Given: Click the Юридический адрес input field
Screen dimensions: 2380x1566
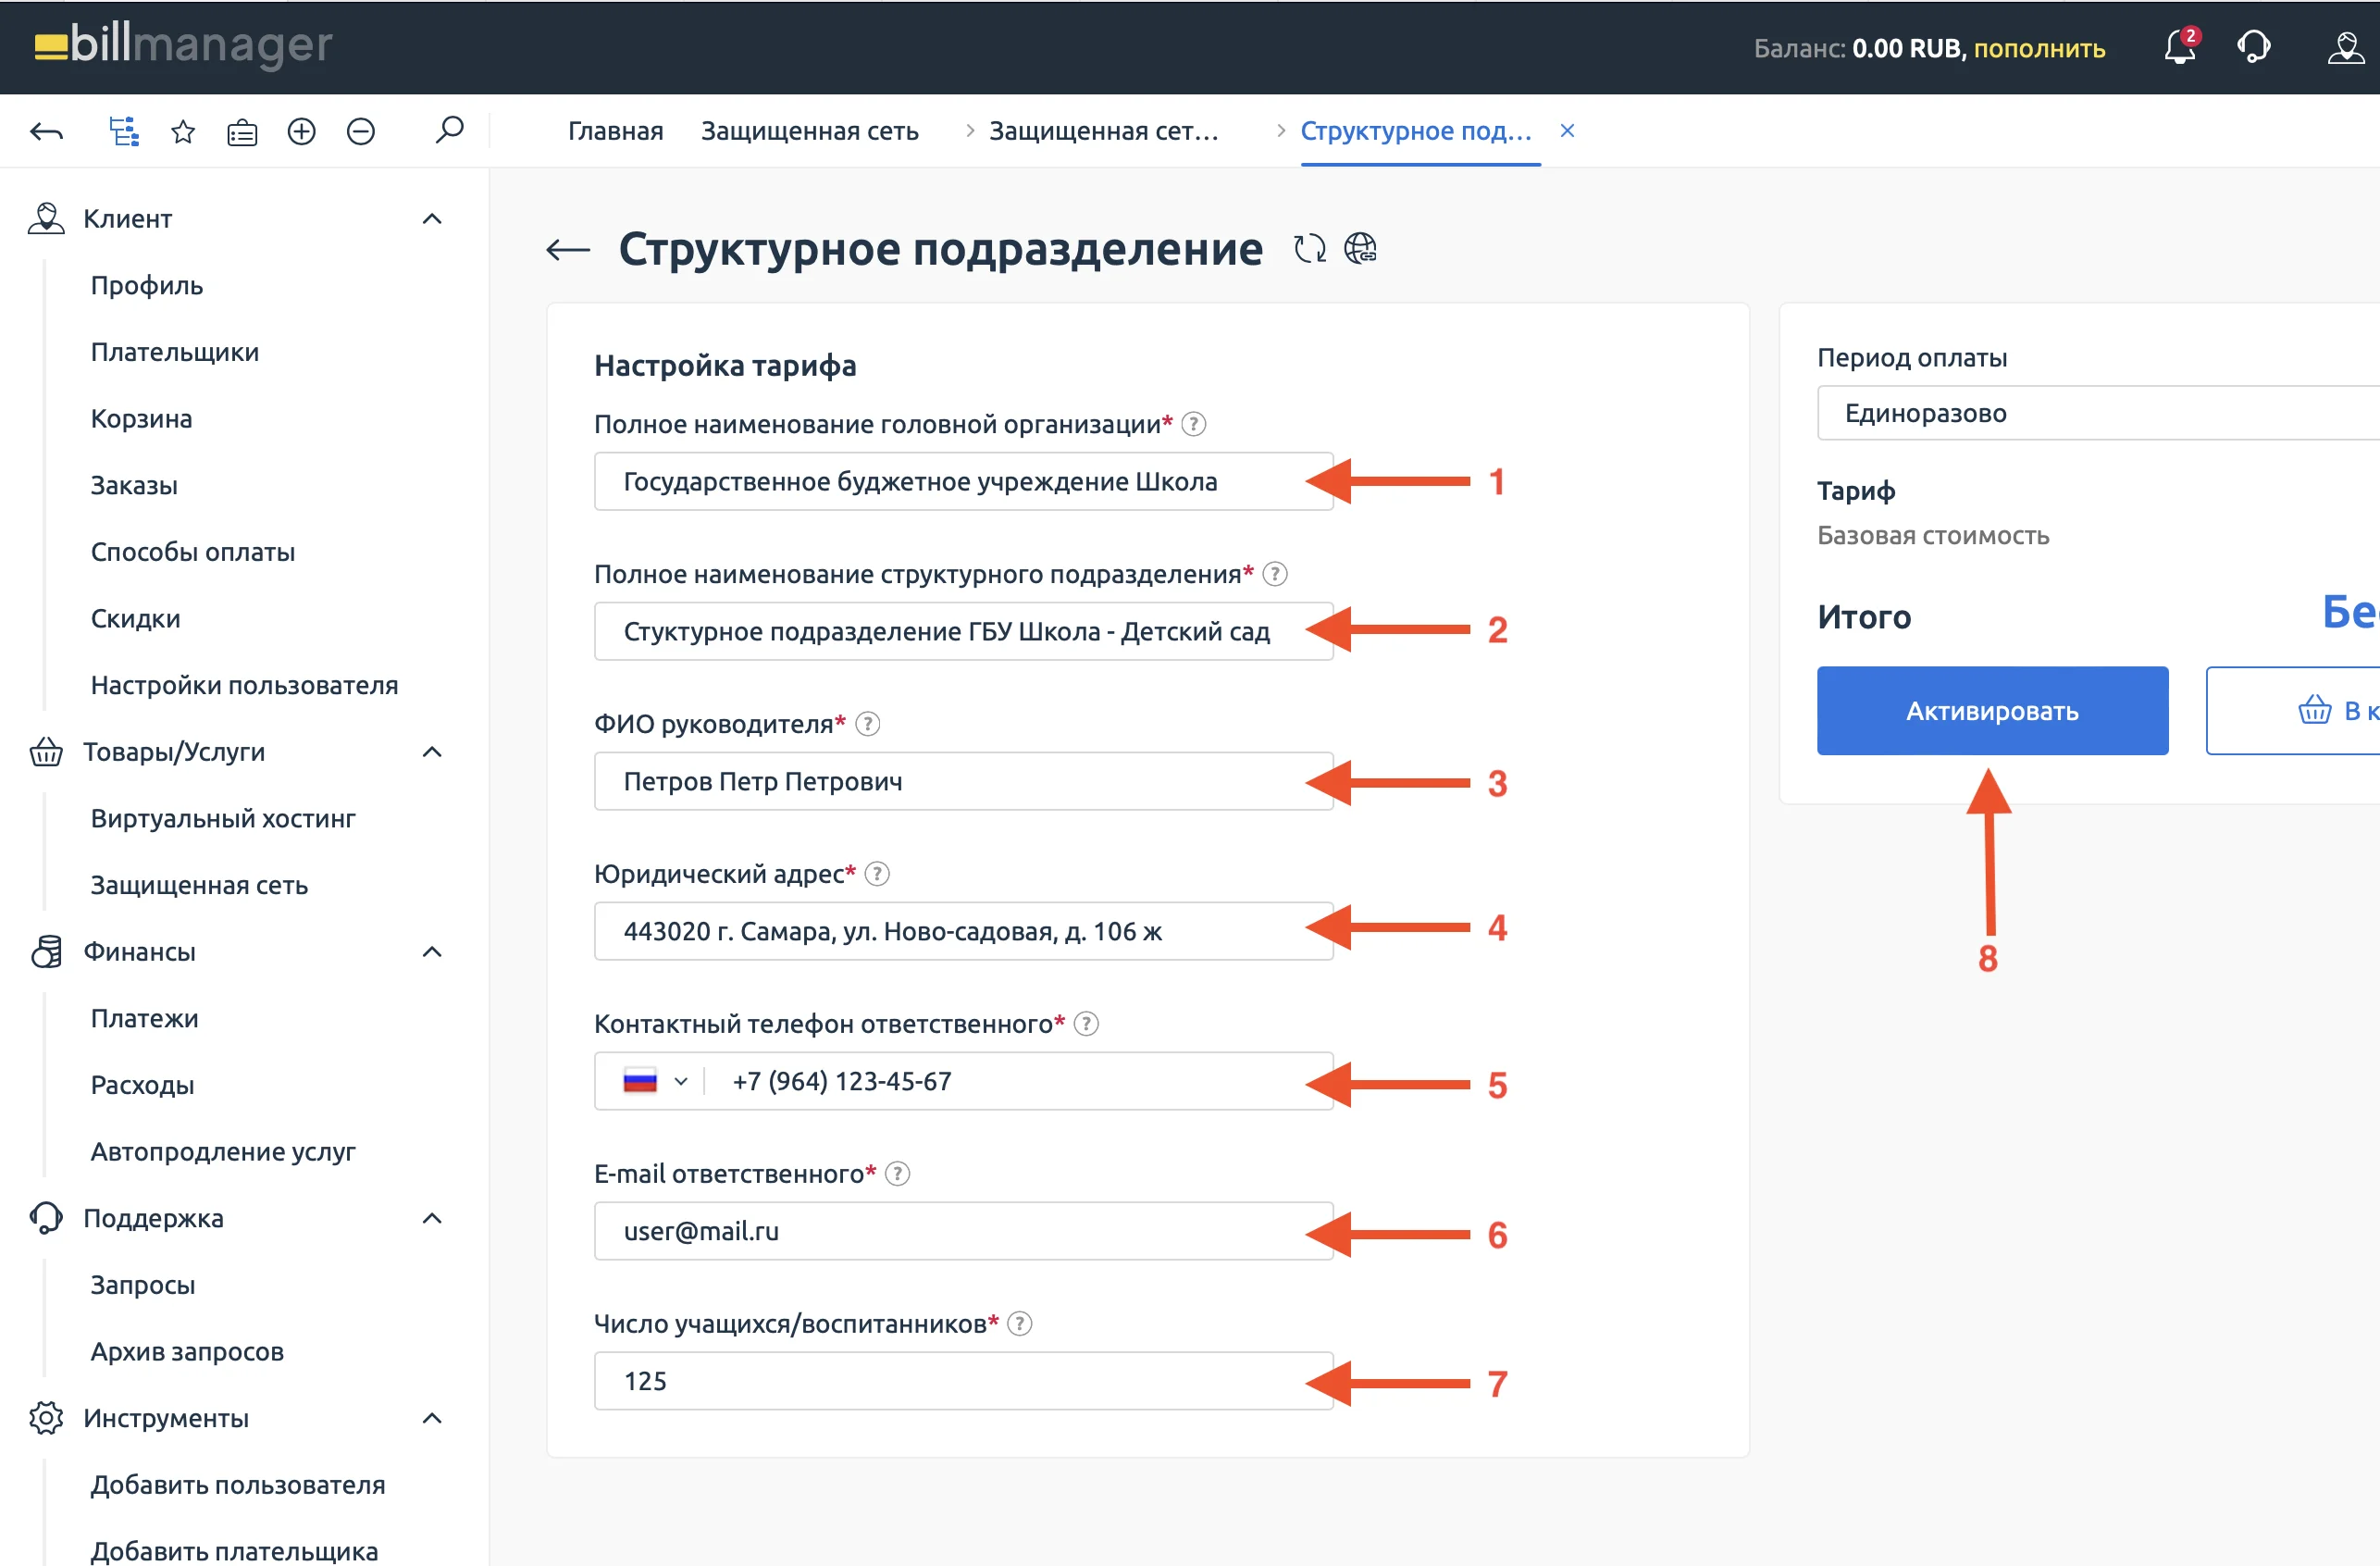Looking at the screenshot, I should point(963,931).
